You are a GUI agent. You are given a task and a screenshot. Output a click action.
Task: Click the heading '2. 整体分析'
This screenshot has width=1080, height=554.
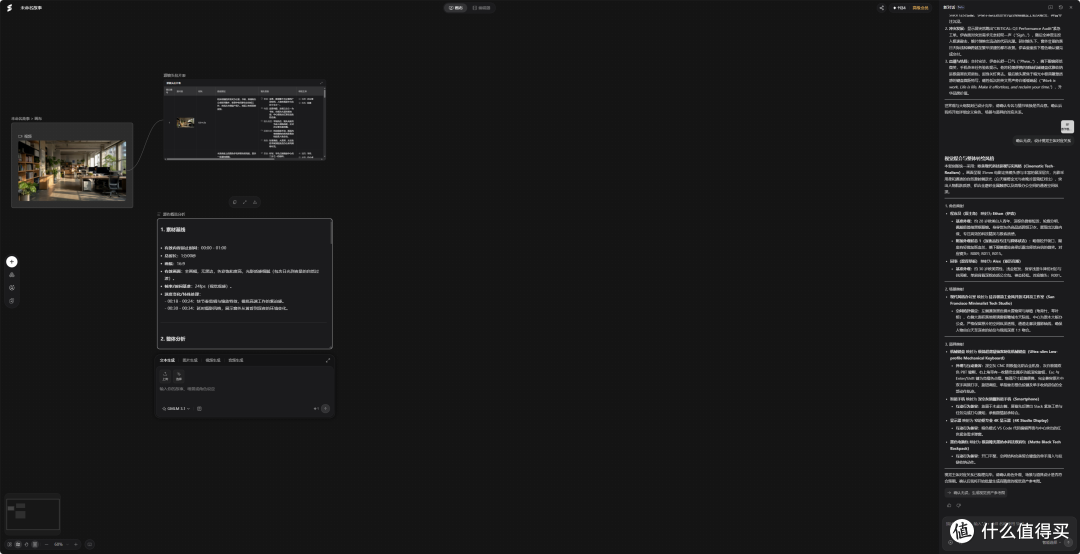click(173, 339)
